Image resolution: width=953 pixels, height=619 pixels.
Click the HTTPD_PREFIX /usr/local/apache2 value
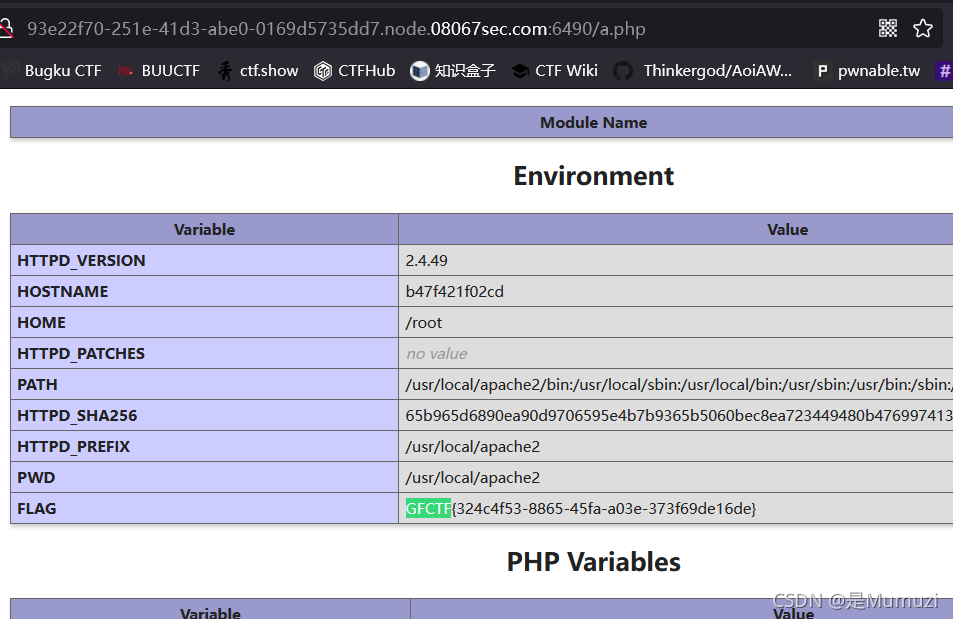coord(472,446)
